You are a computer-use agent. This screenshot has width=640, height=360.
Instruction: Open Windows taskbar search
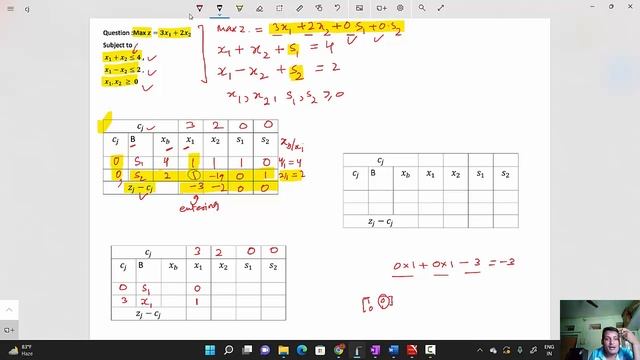click(x=229, y=350)
